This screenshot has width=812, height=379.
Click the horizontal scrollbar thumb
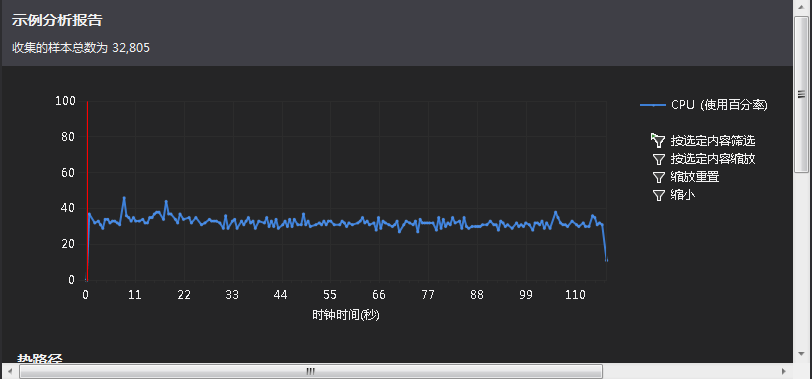pyautogui.click(x=311, y=371)
